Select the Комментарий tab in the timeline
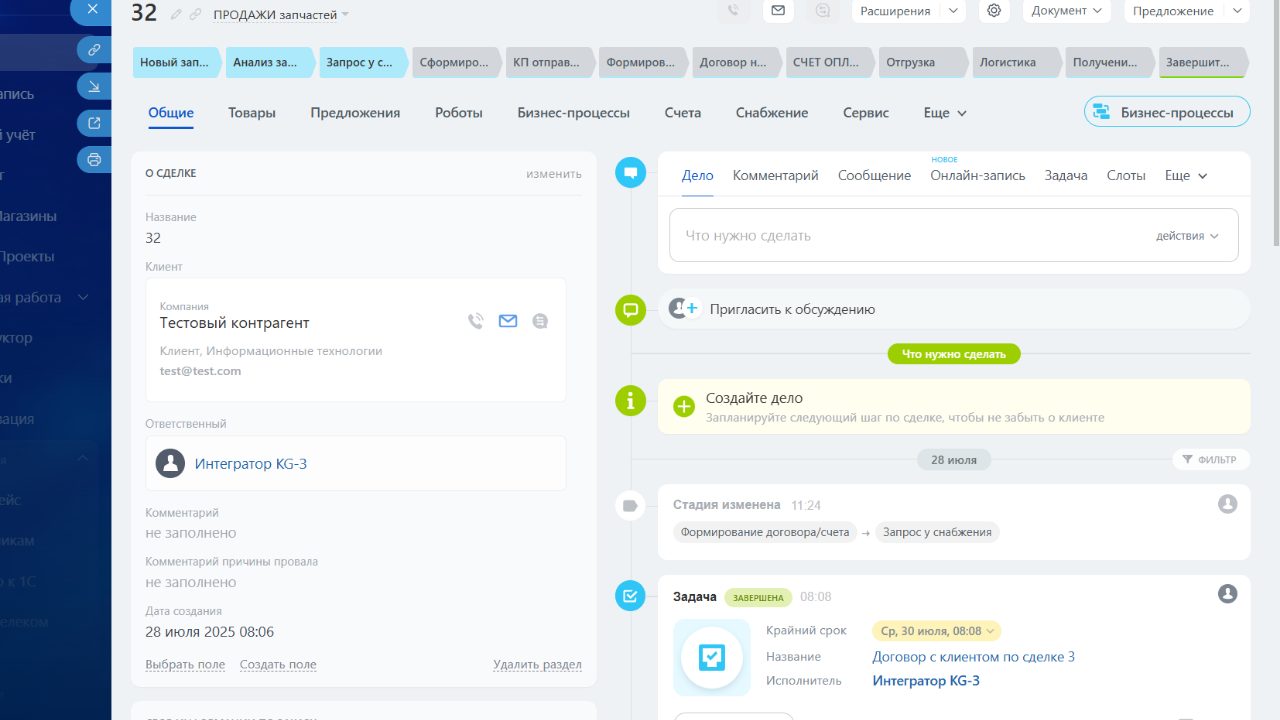 [776, 175]
